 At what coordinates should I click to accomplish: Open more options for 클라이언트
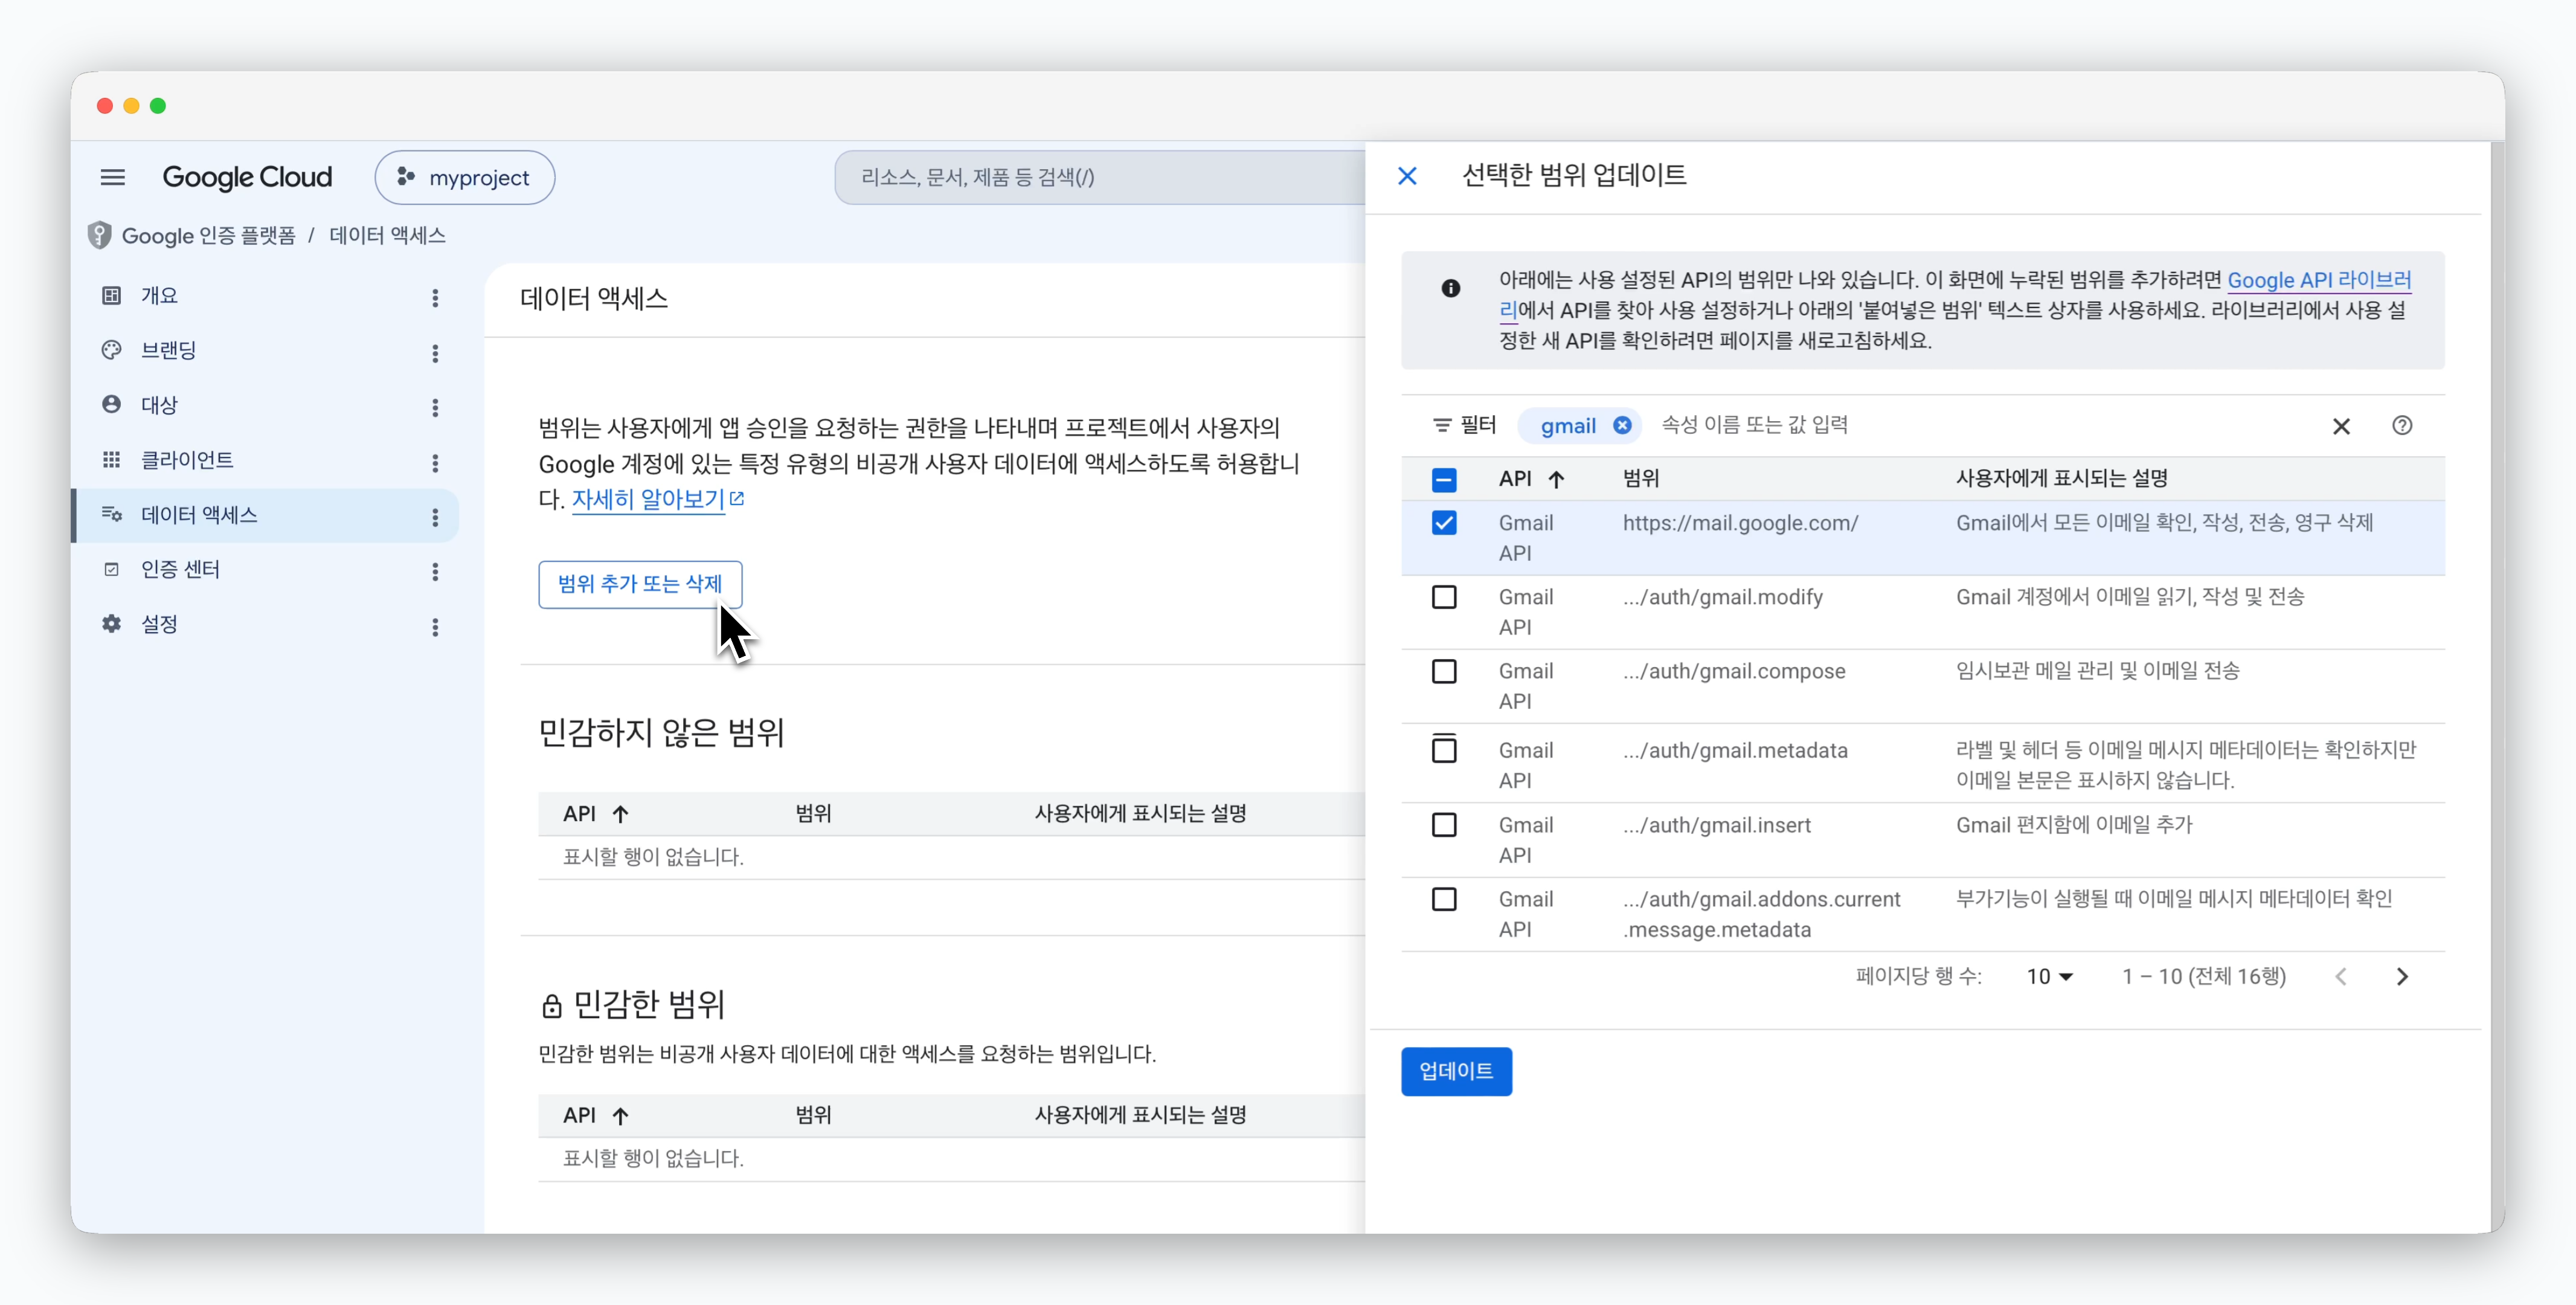(435, 463)
